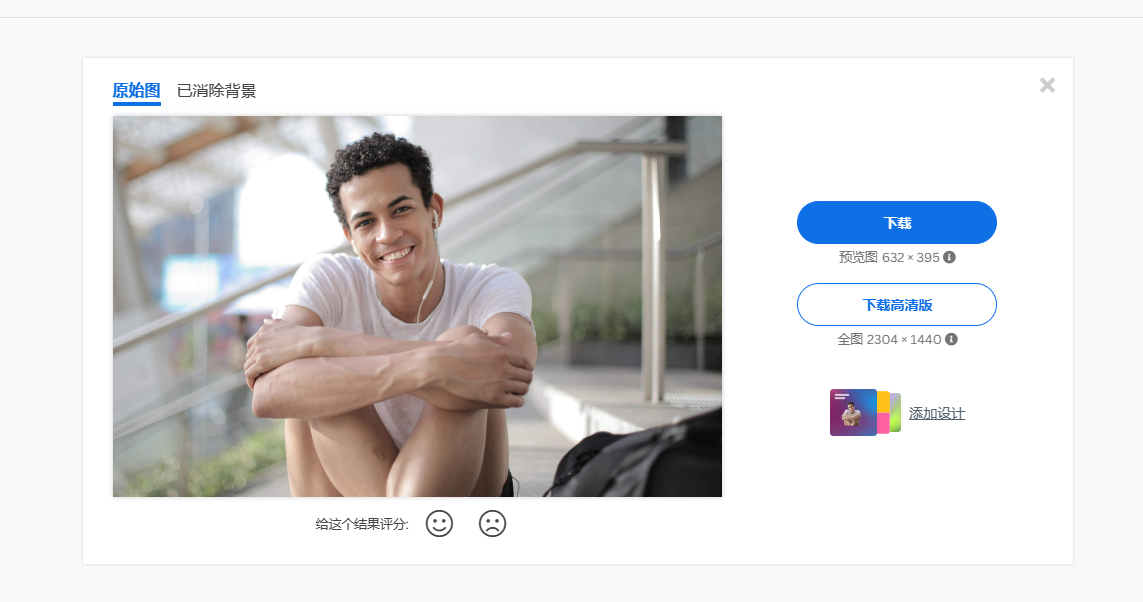Click the 预览图 632 × 395 size label

coord(889,257)
